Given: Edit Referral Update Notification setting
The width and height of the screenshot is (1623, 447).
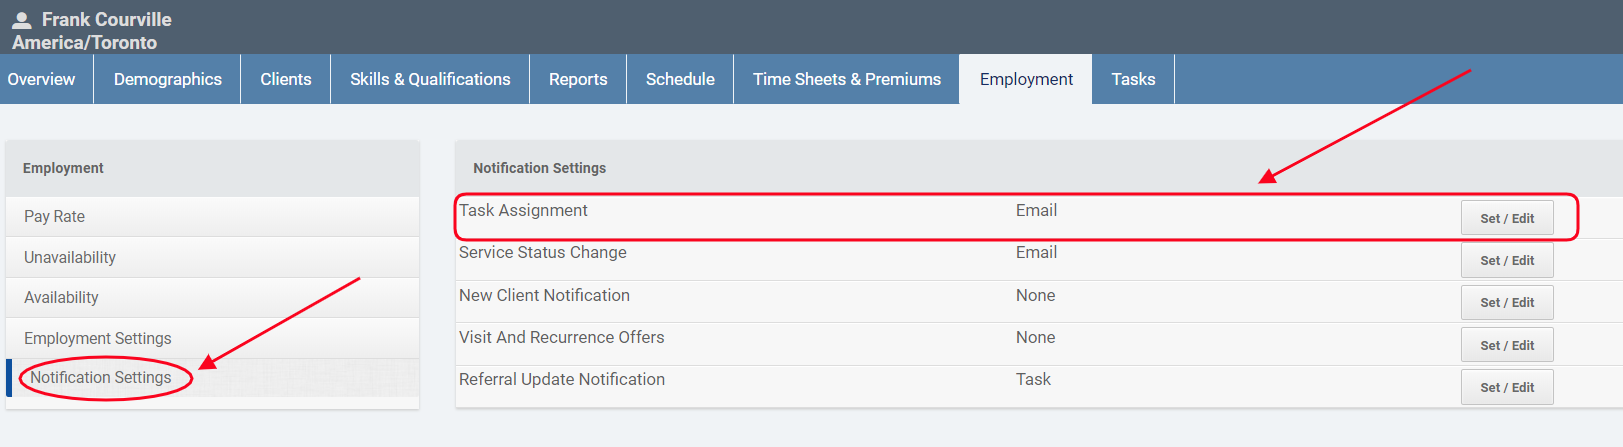Looking at the screenshot, I should click(1506, 387).
